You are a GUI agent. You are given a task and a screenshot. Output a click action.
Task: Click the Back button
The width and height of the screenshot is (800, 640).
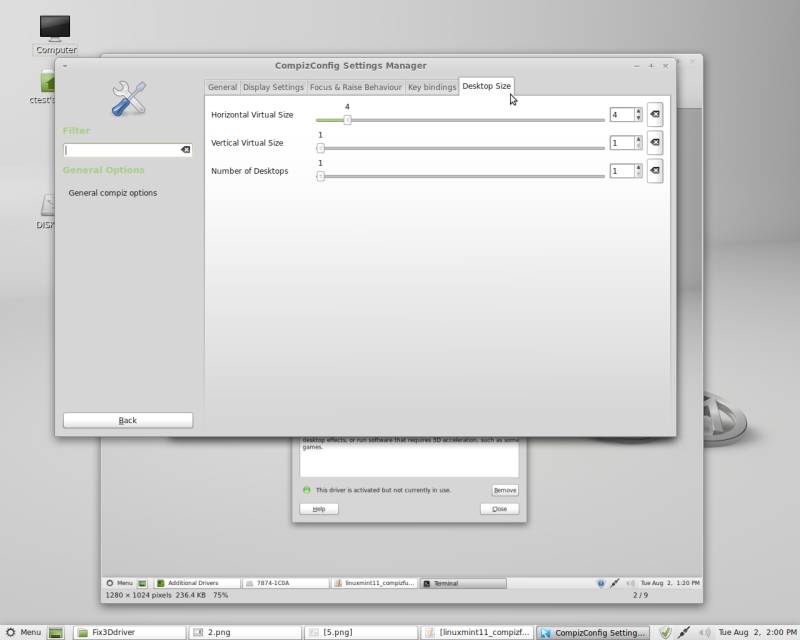pyautogui.click(x=128, y=420)
